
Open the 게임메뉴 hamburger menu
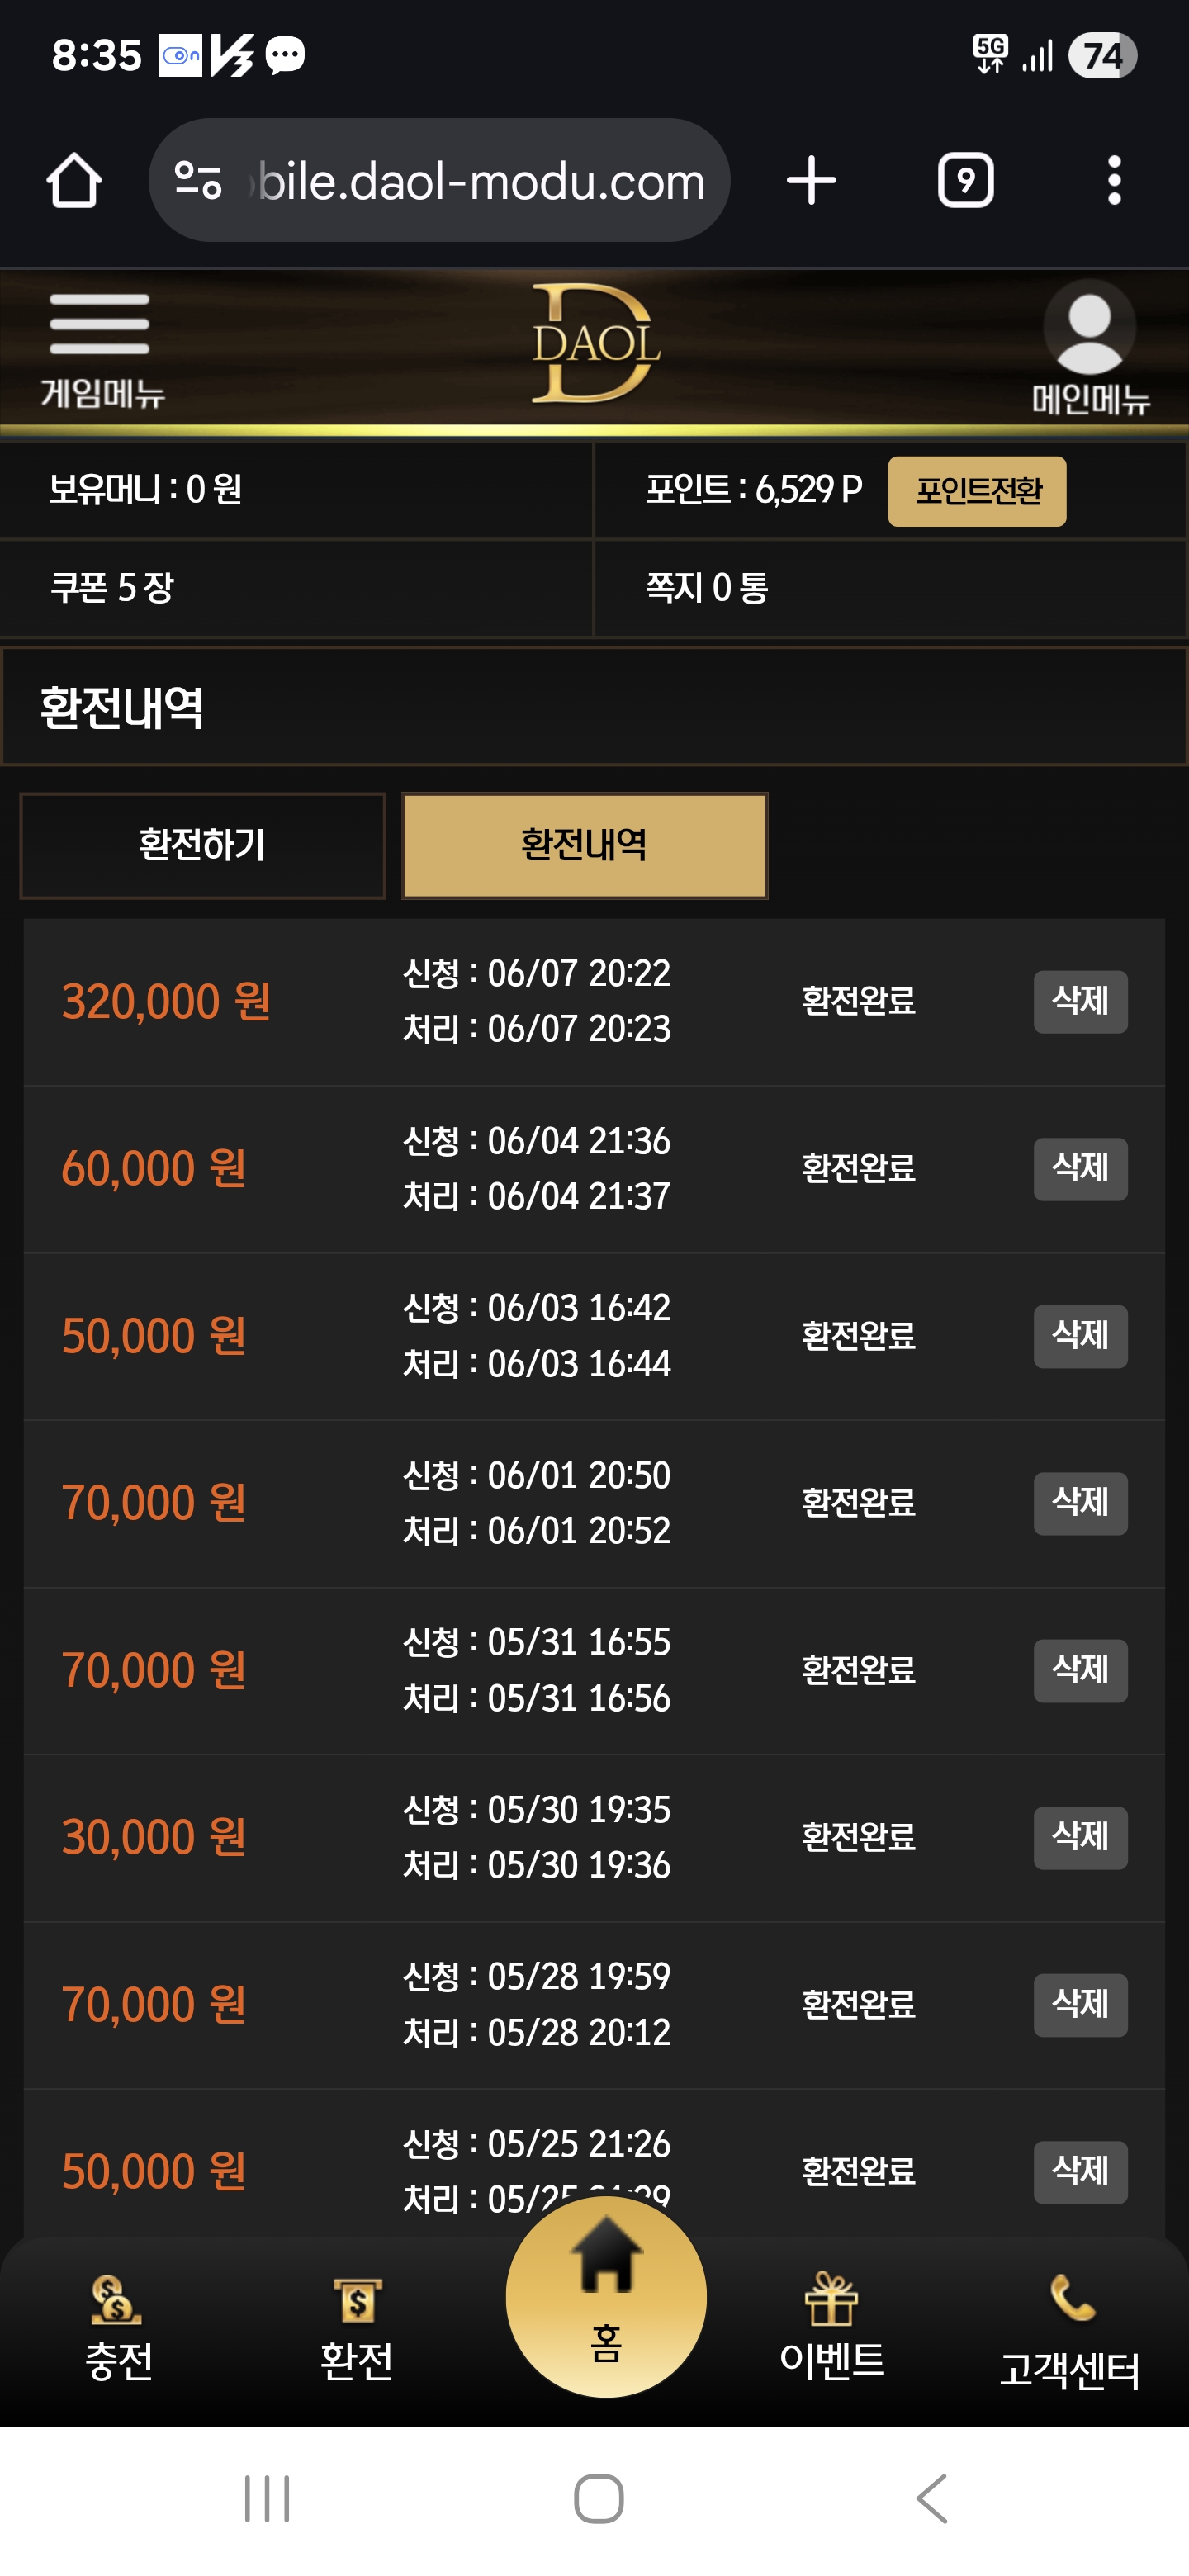[x=100, y=348]
